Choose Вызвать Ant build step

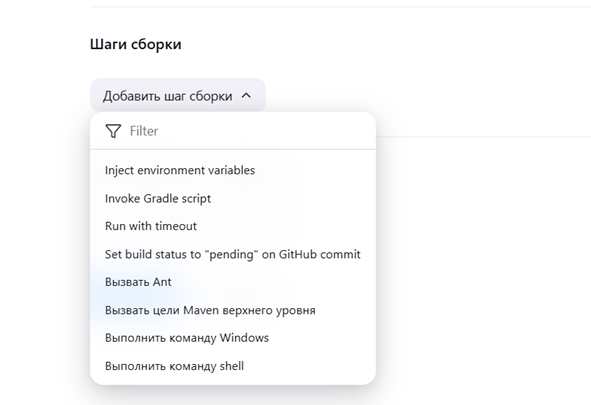pyautogui.click(x=233, y=282)
